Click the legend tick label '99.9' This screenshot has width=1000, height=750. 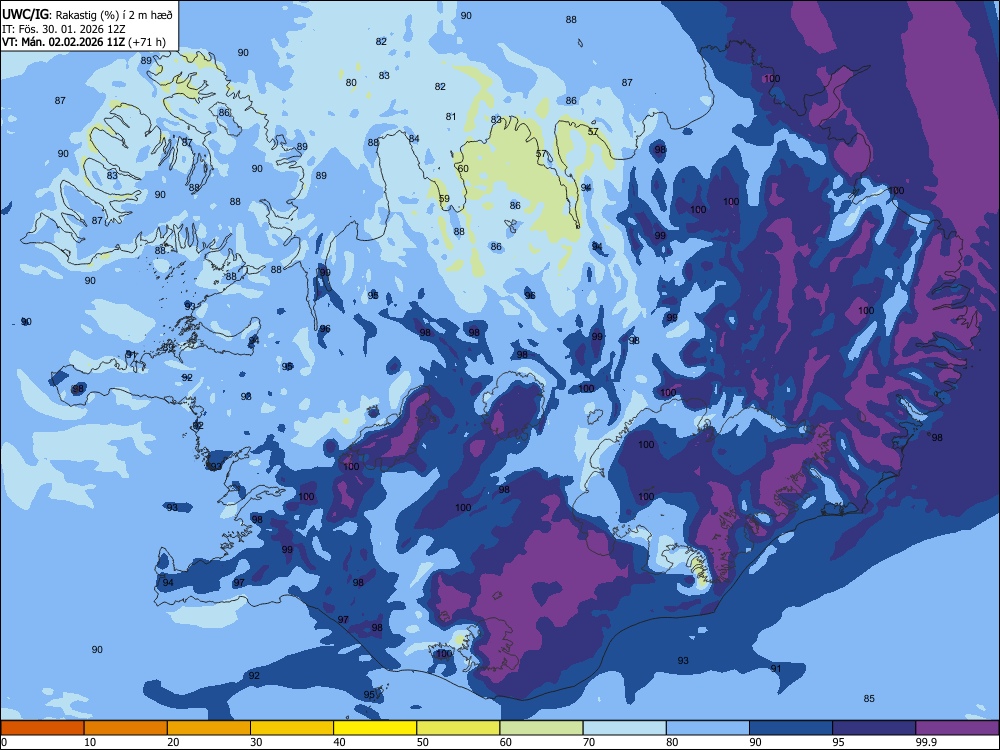(x=925, y=742)
